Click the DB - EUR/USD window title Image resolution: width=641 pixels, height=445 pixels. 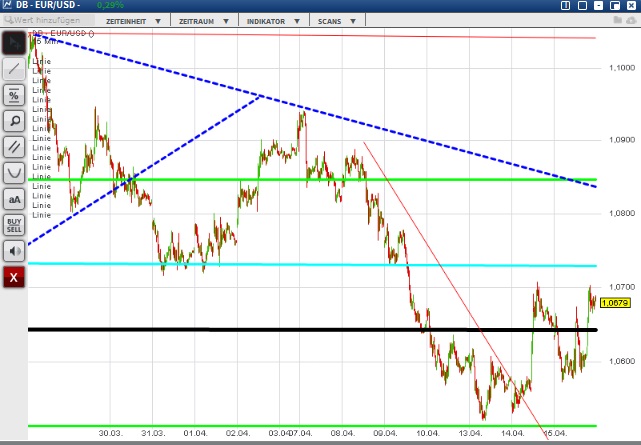tap(48, 5)
